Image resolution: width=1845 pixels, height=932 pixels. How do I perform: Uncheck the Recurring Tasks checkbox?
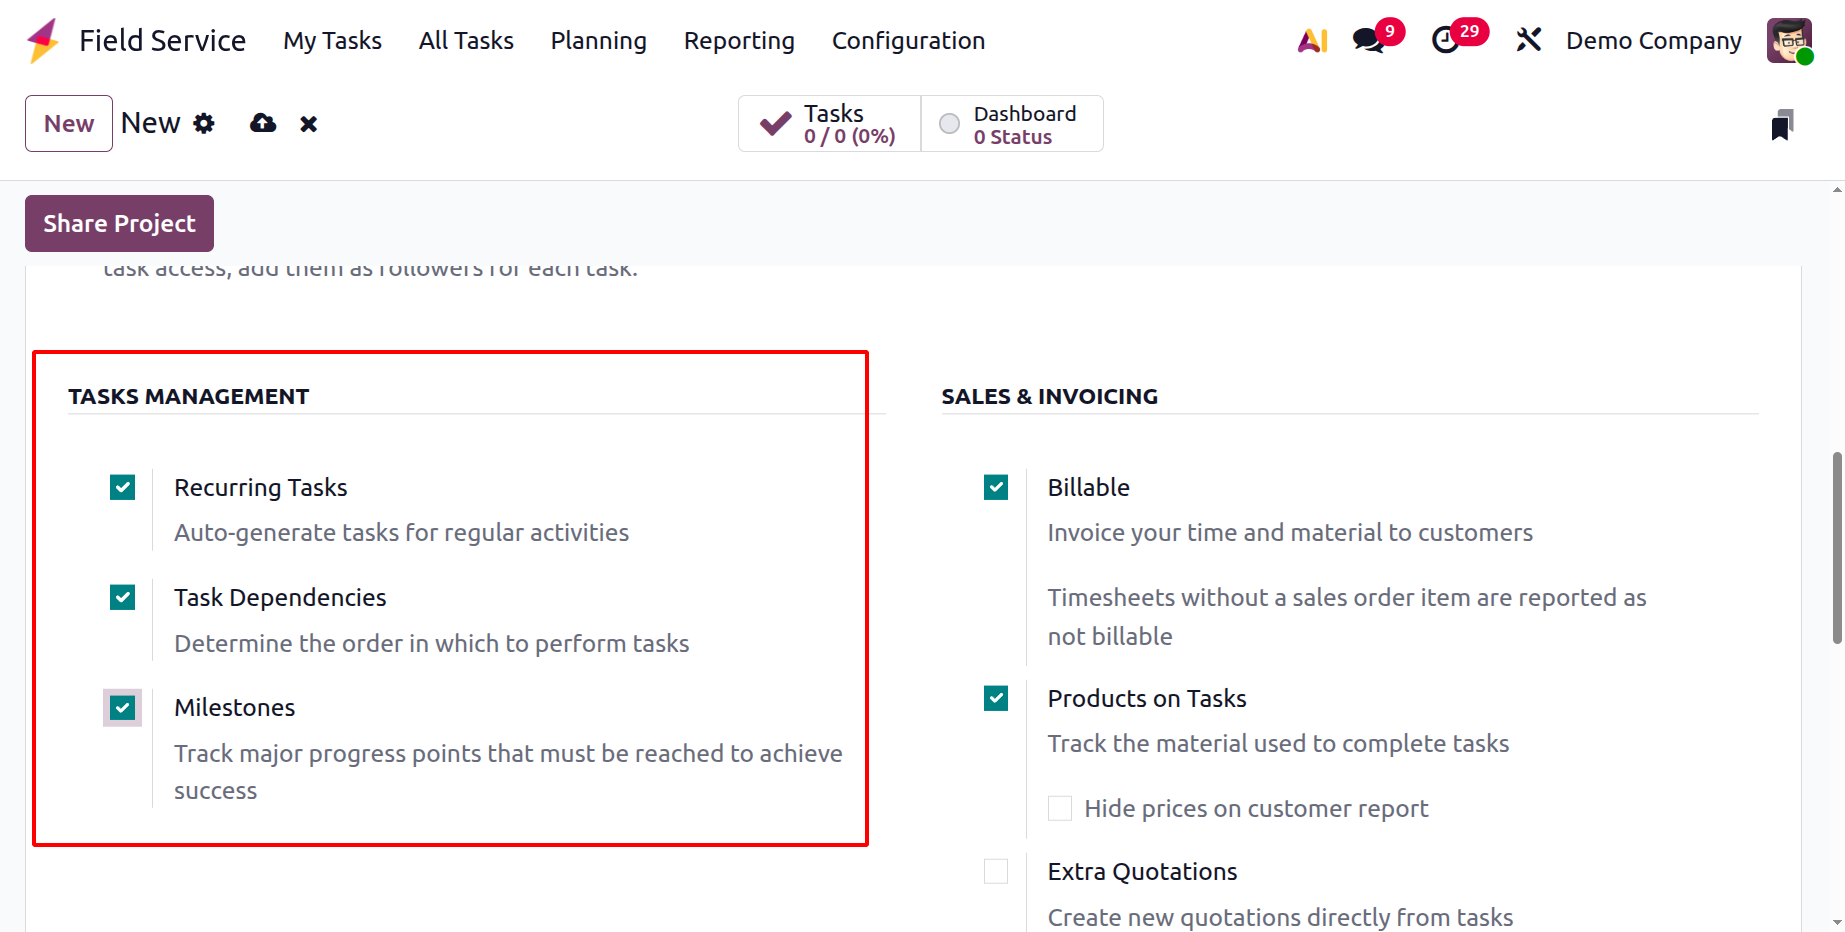coord(123,487)
